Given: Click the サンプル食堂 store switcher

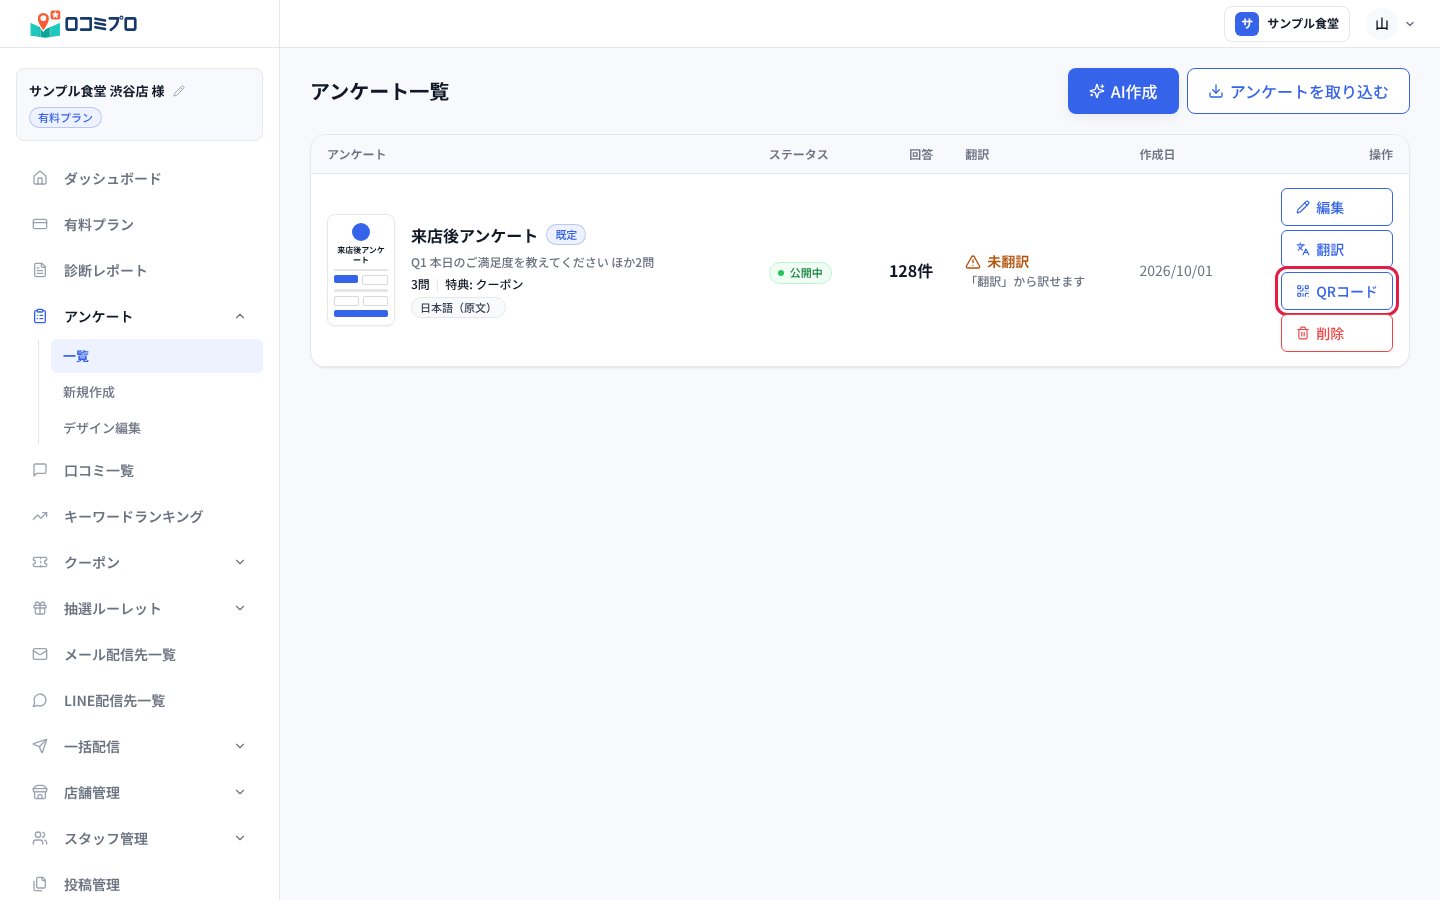Looking at the screenshot, I should [1287, 24].
